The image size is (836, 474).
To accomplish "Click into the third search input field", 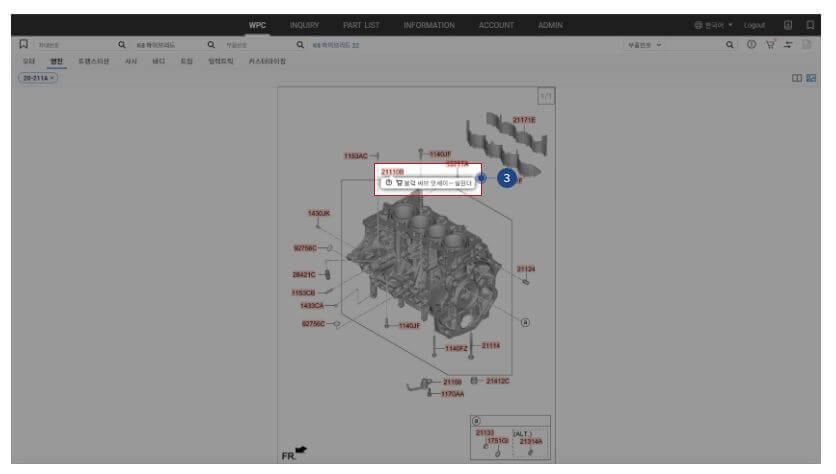I will pyautogui.click(x=260, y=45).
